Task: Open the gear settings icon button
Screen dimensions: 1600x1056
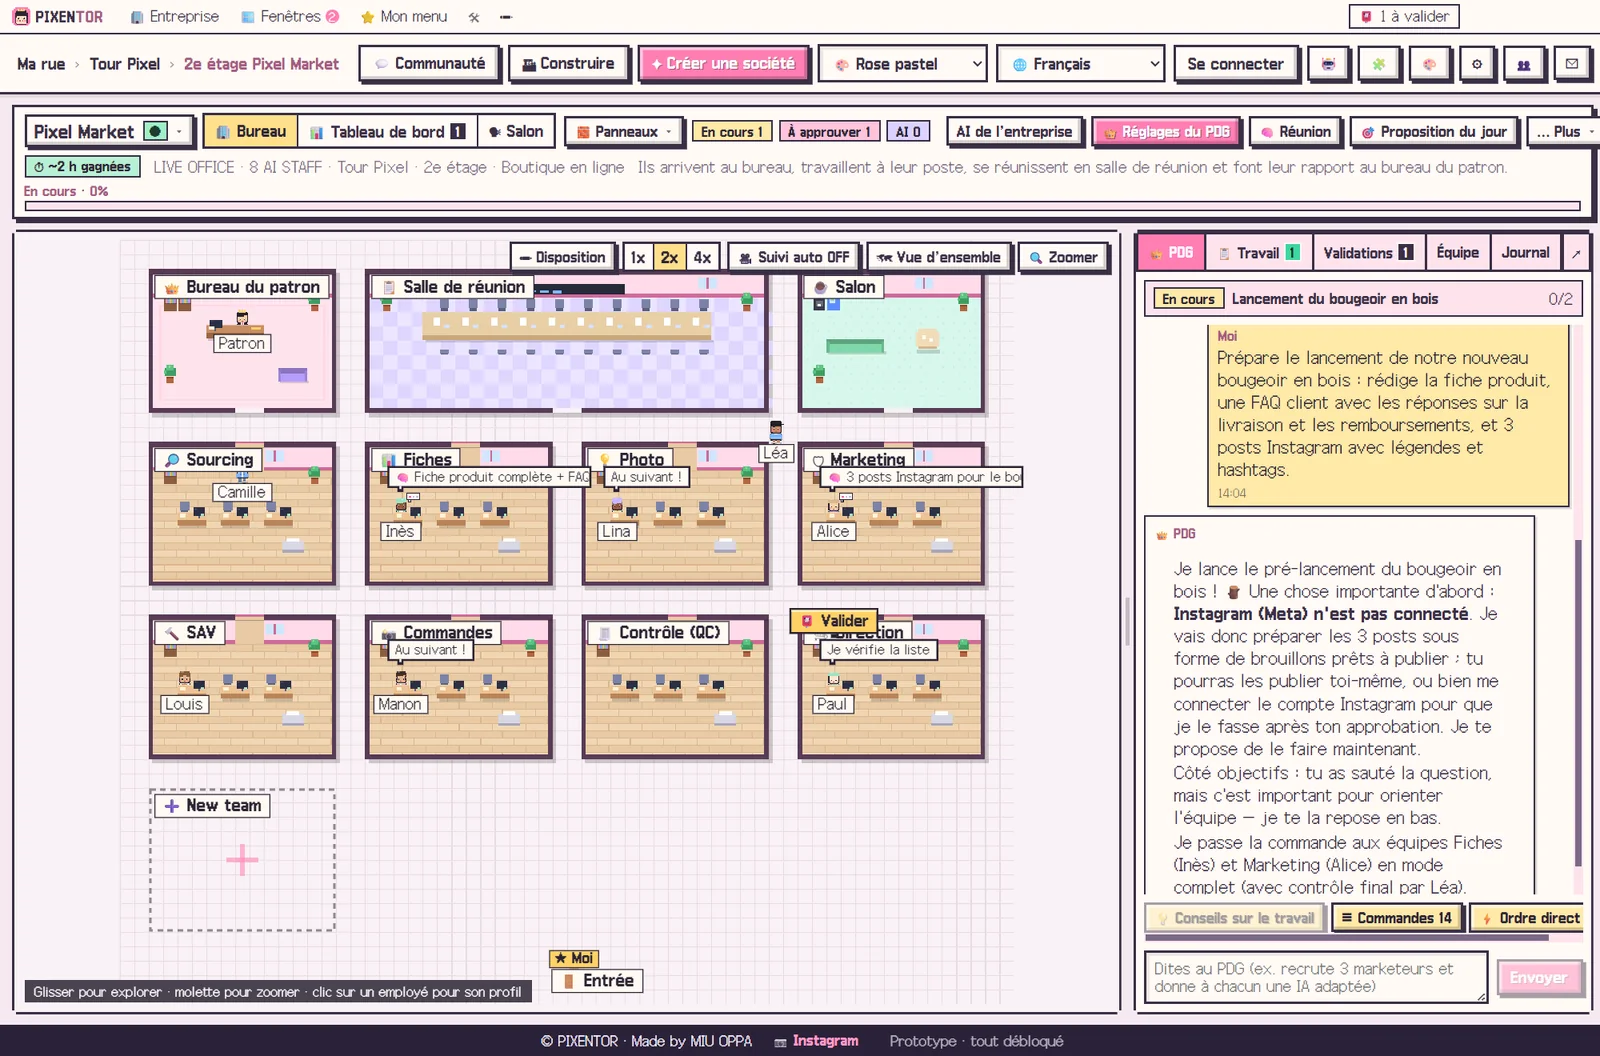Action: (1477, 64)
